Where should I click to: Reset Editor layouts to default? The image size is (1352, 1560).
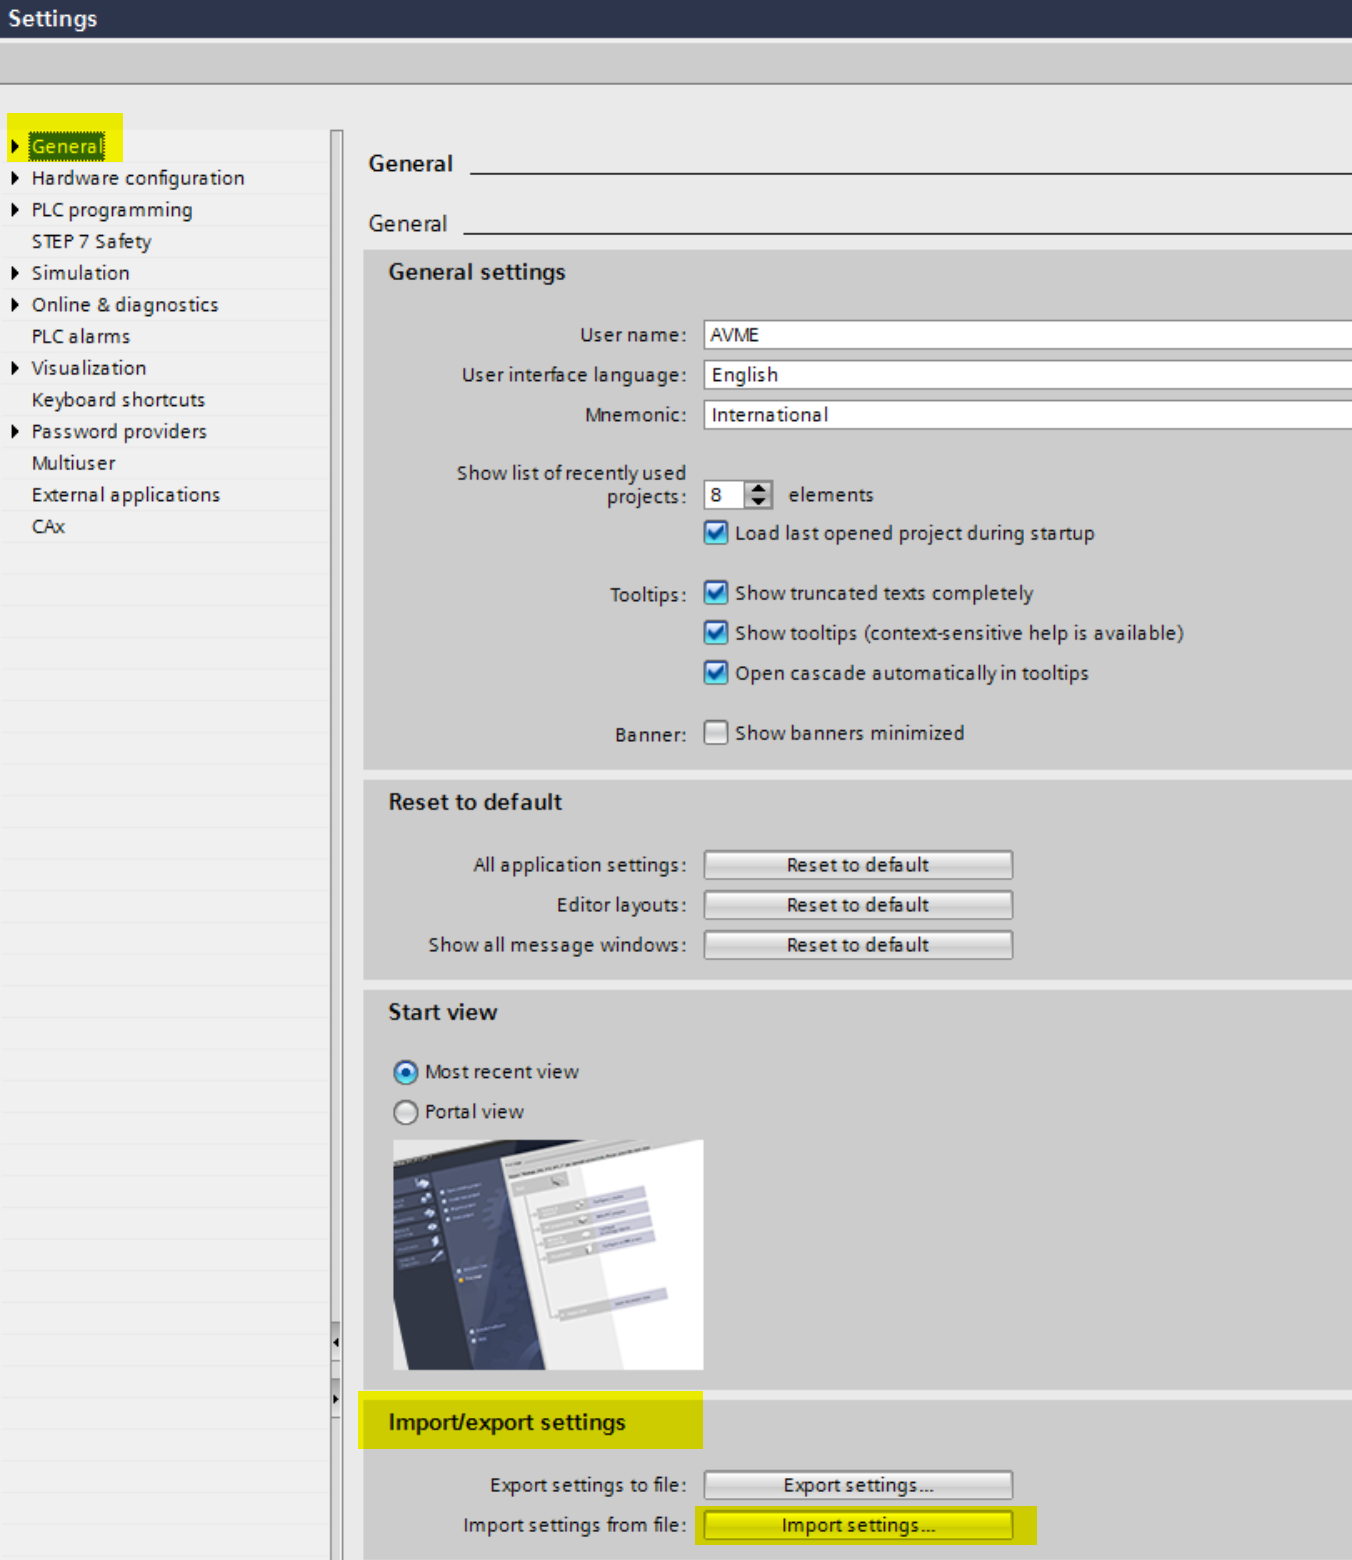[x=857, y=905]
